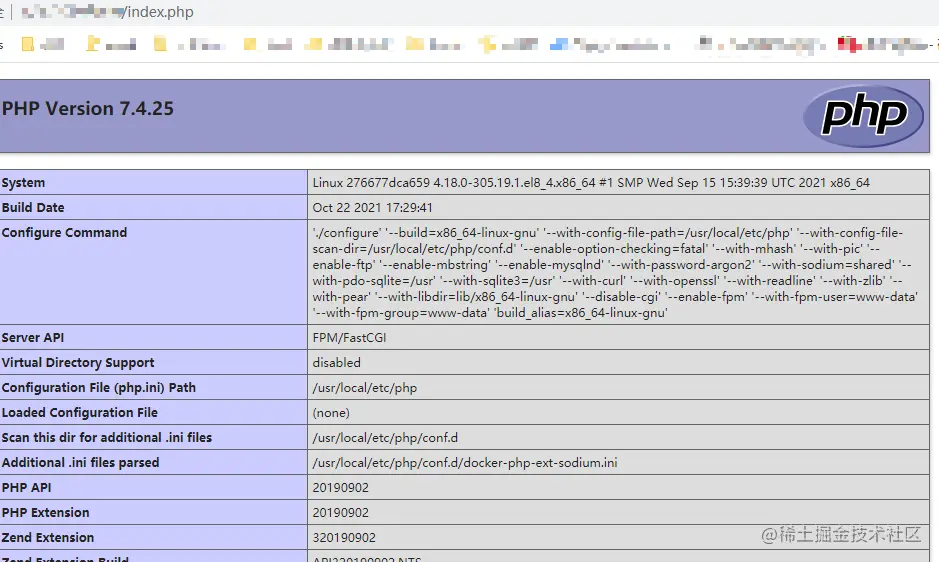Open the bookmark with the blue icon
Screen dimensions: 939x562
(610, 44)
